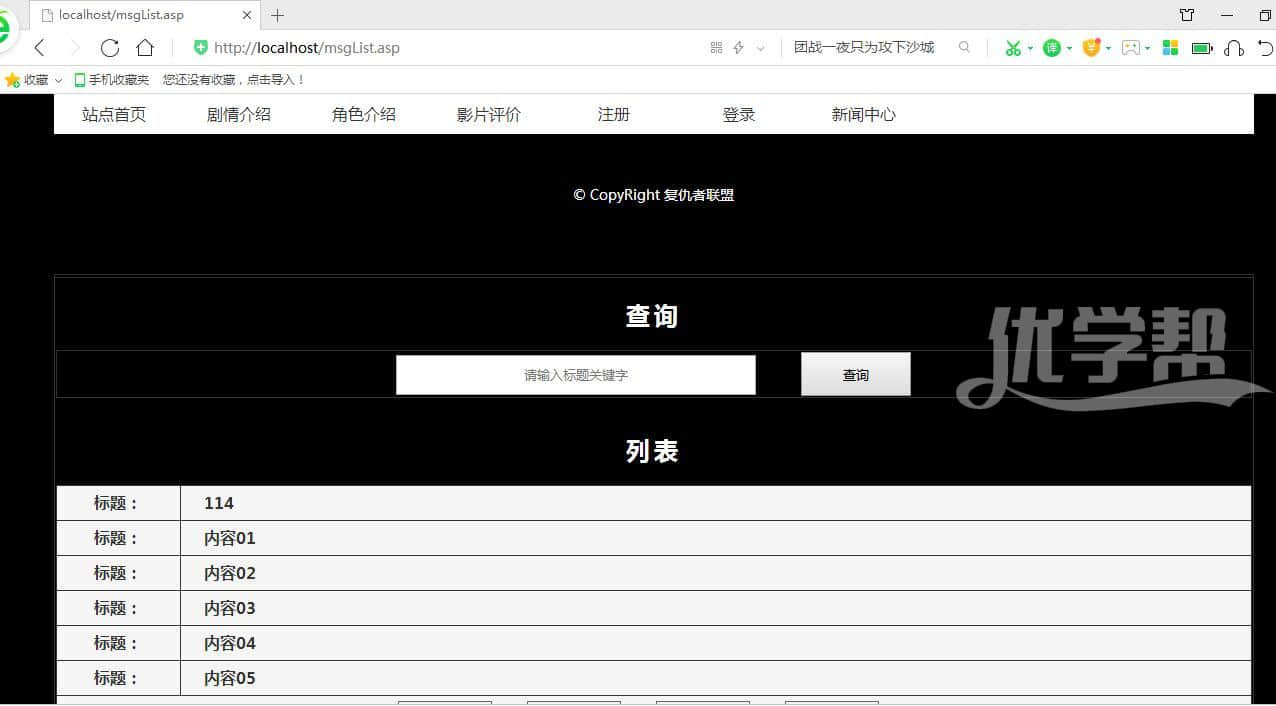
Task: Open the 剧情介绍 navigation menu item
Action: pos(239,115)
